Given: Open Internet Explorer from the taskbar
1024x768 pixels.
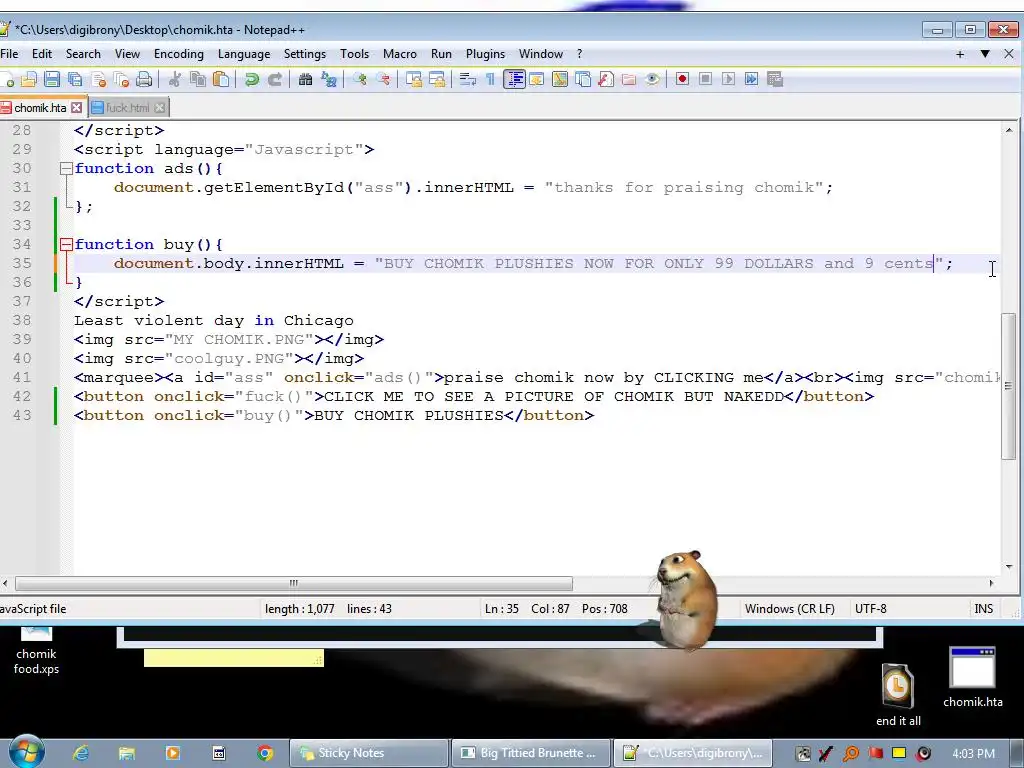Looking at the screenshot, I should [81, 753].
